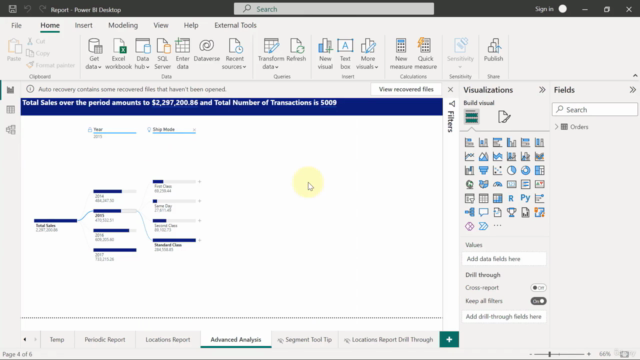Image resolution: width=640 pixels, height=360 pixels.
Task: Select the R script visual
Action: [x=511, y=198]
